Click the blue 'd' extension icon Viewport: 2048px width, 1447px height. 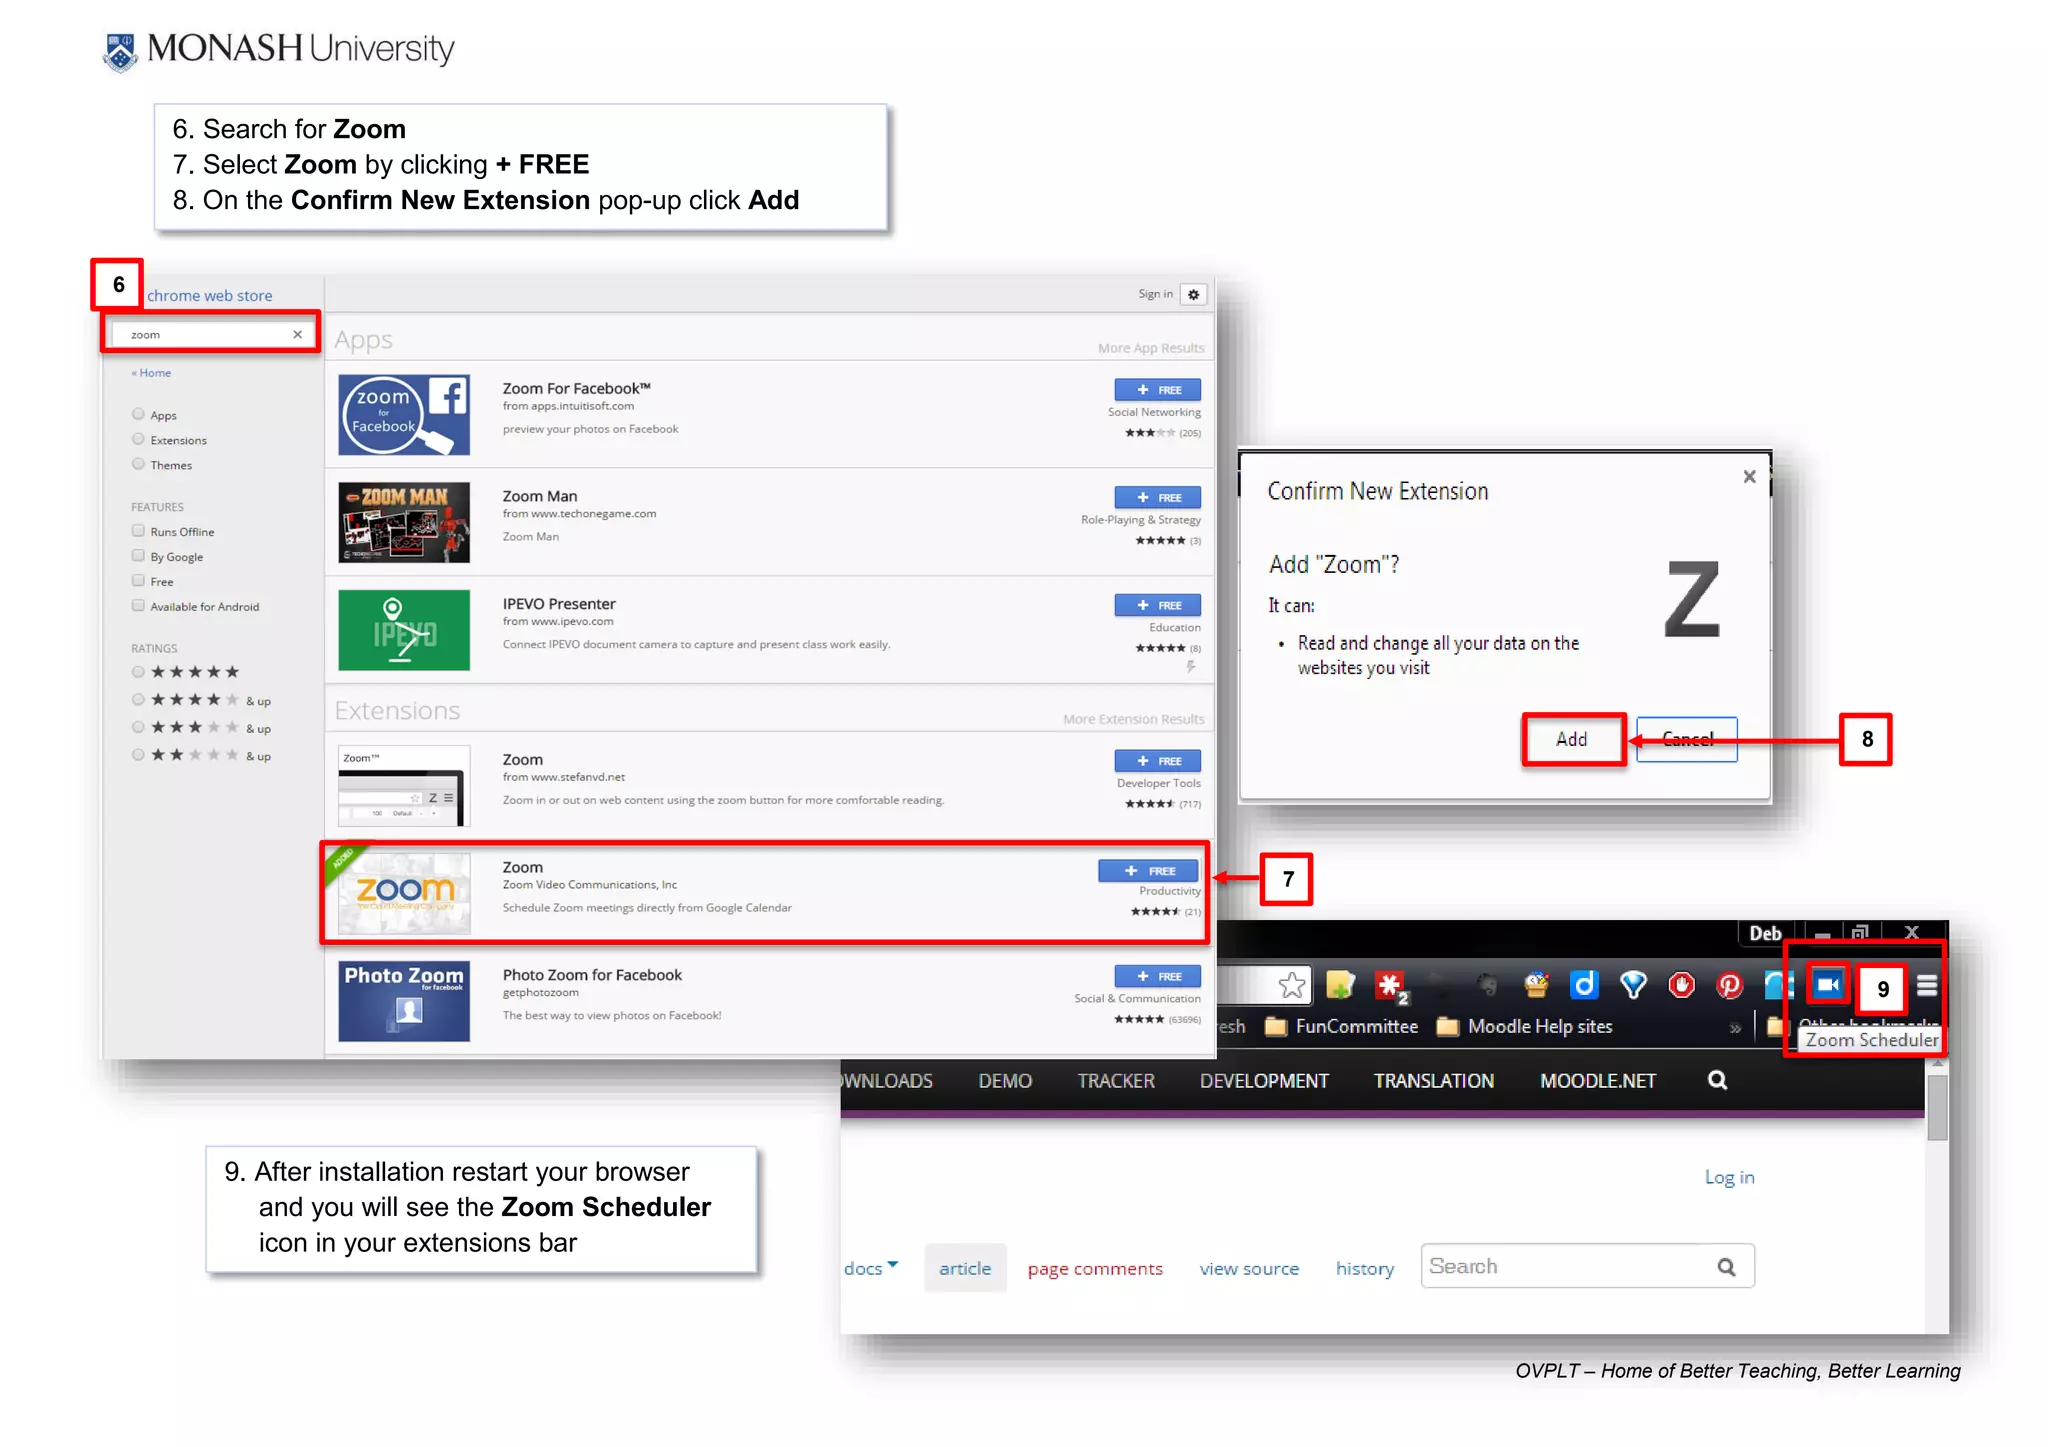click(1584, 985)
